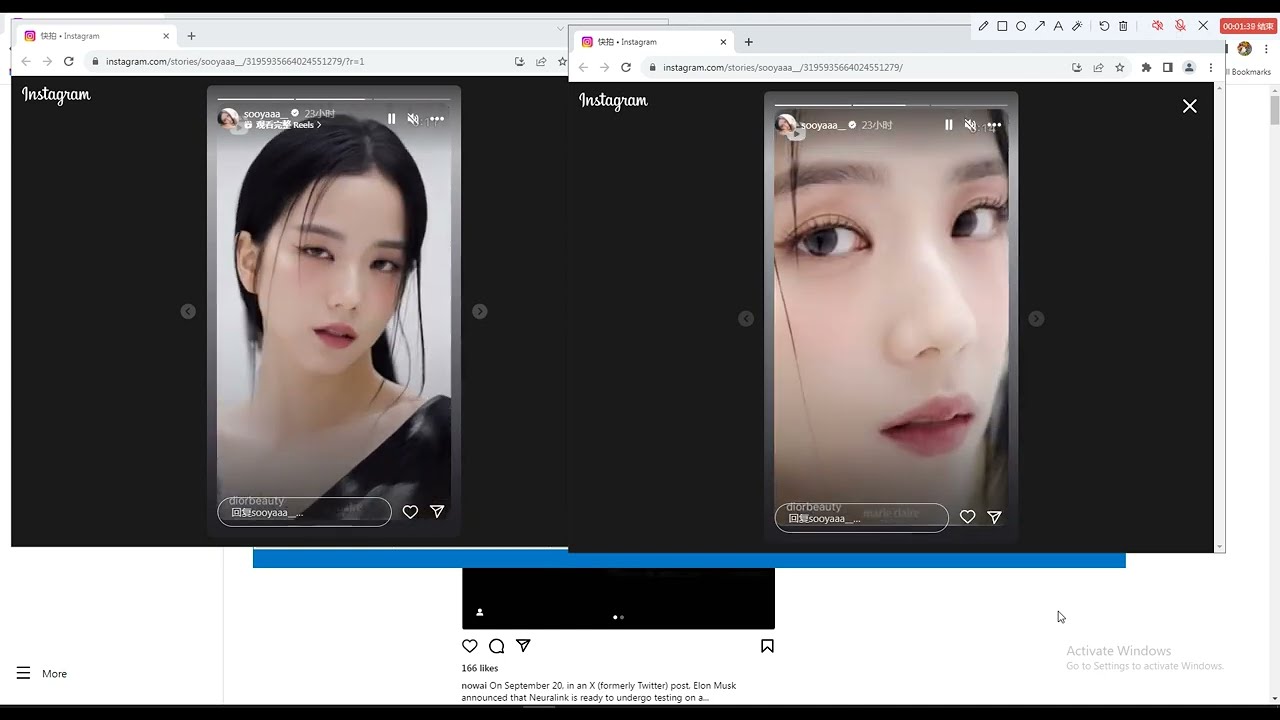Open the three-dots menu on the left story

point(437,119)
